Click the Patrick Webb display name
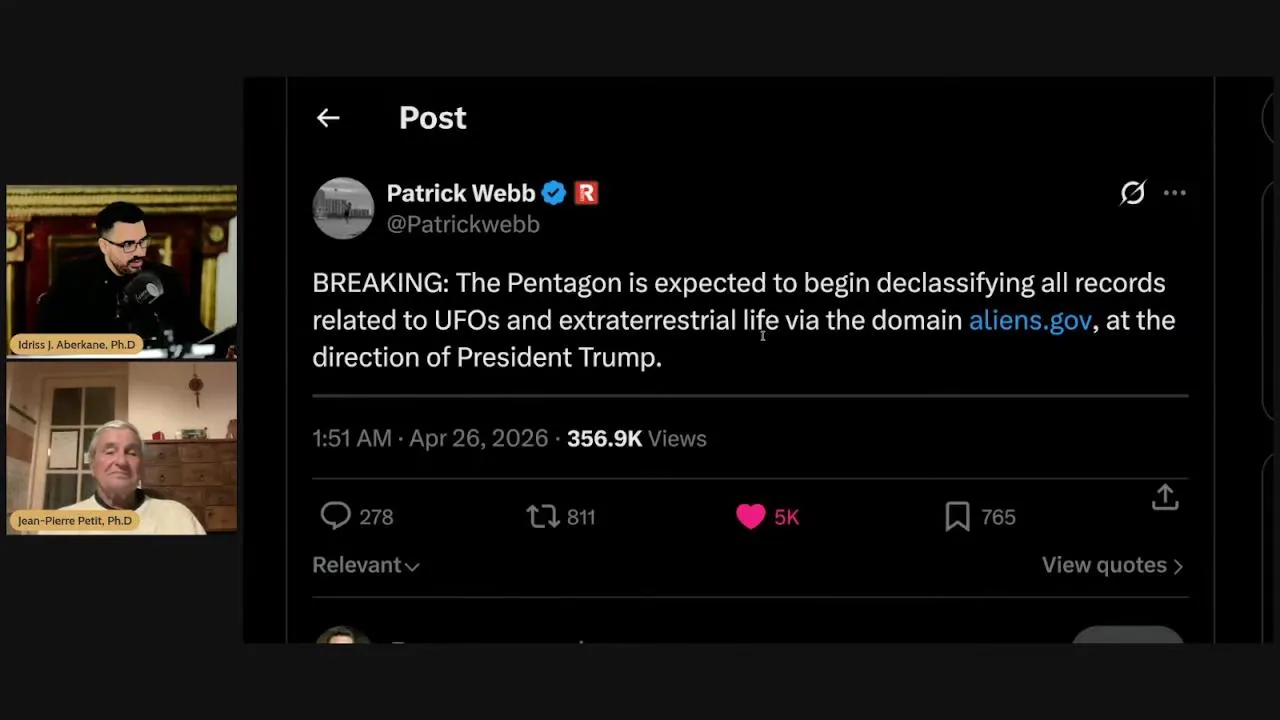Image resolution: width=1280 pixels, height=720 pixels. pyautogui.click(x=460, y=193)
